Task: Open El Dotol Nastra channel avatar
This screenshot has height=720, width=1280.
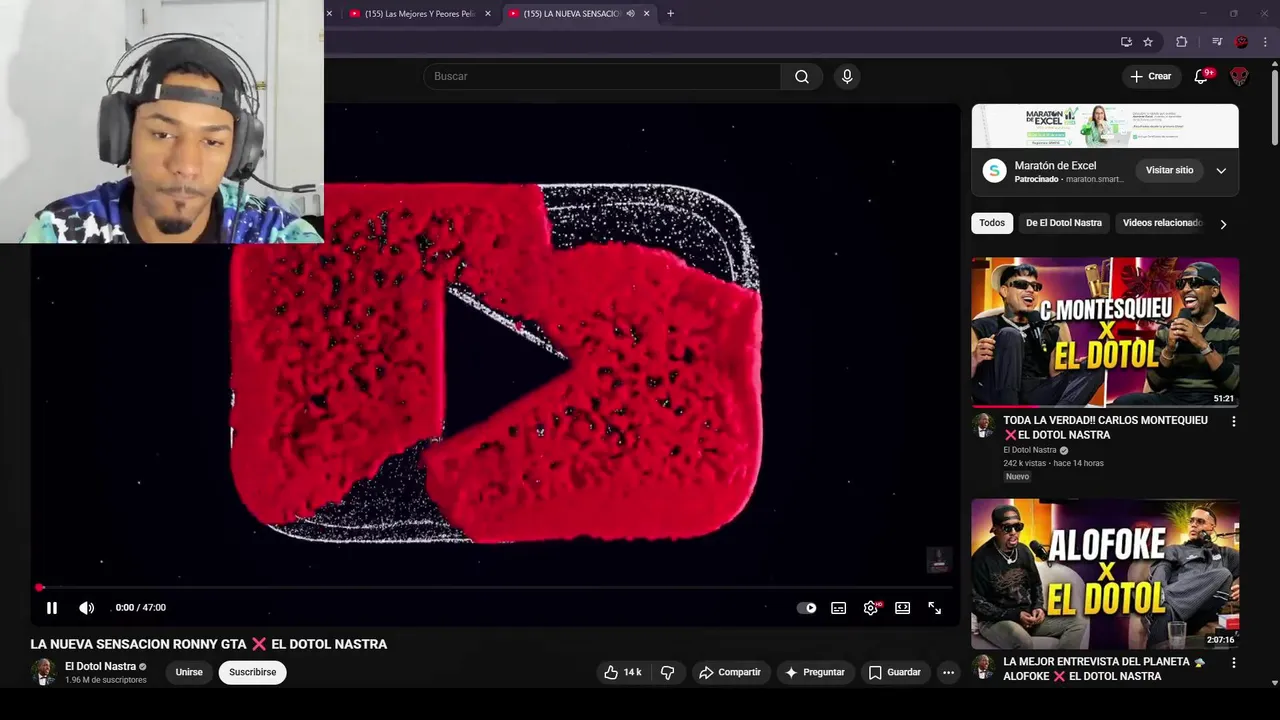Action: [x=43, y=672]
